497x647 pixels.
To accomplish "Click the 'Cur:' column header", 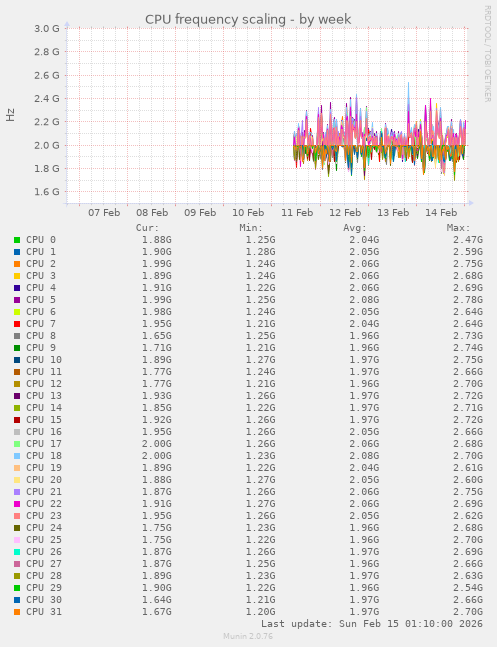I will point(147,228).
